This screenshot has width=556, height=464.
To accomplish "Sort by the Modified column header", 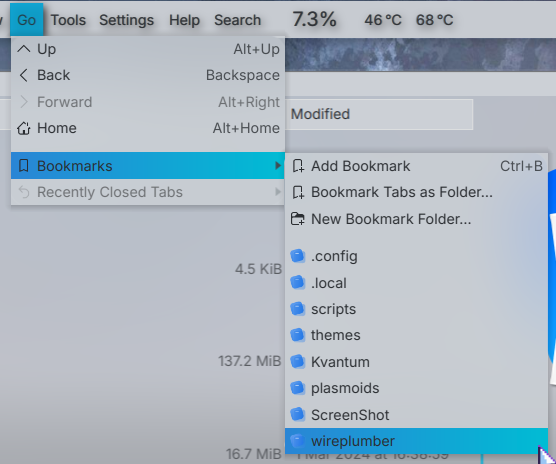I will (x=379, y=114).
